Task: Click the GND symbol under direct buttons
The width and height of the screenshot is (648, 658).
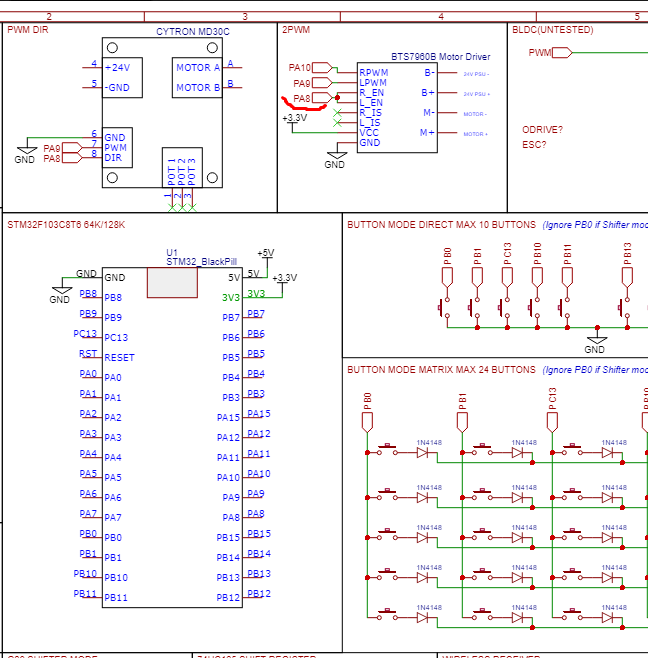Action: coord(594,344)
